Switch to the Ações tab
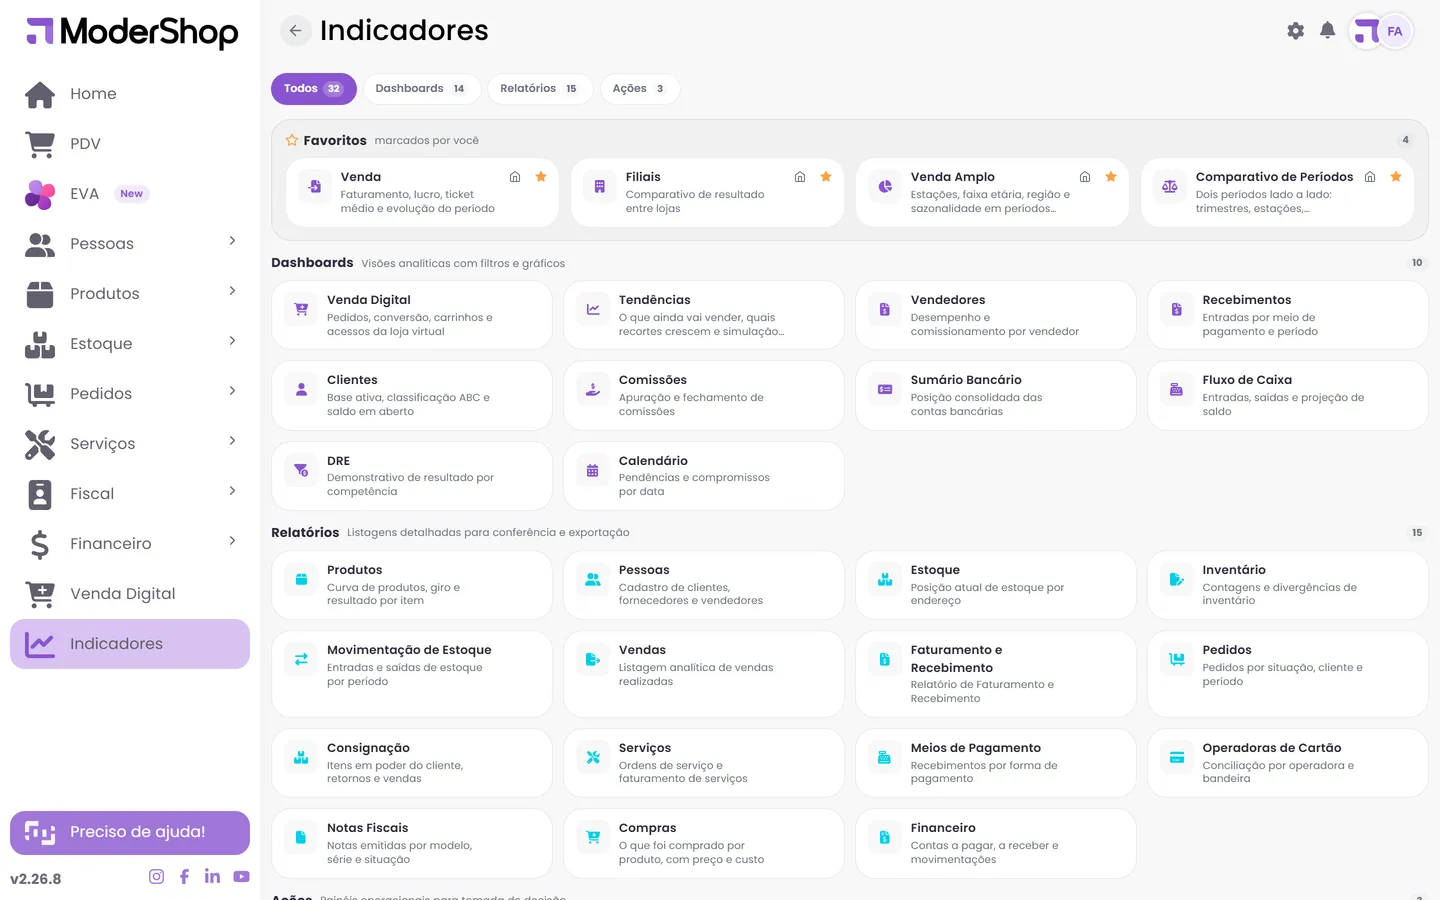This screenshot has height=900, width=1440. pyautogui.click(x=639, y=89)
